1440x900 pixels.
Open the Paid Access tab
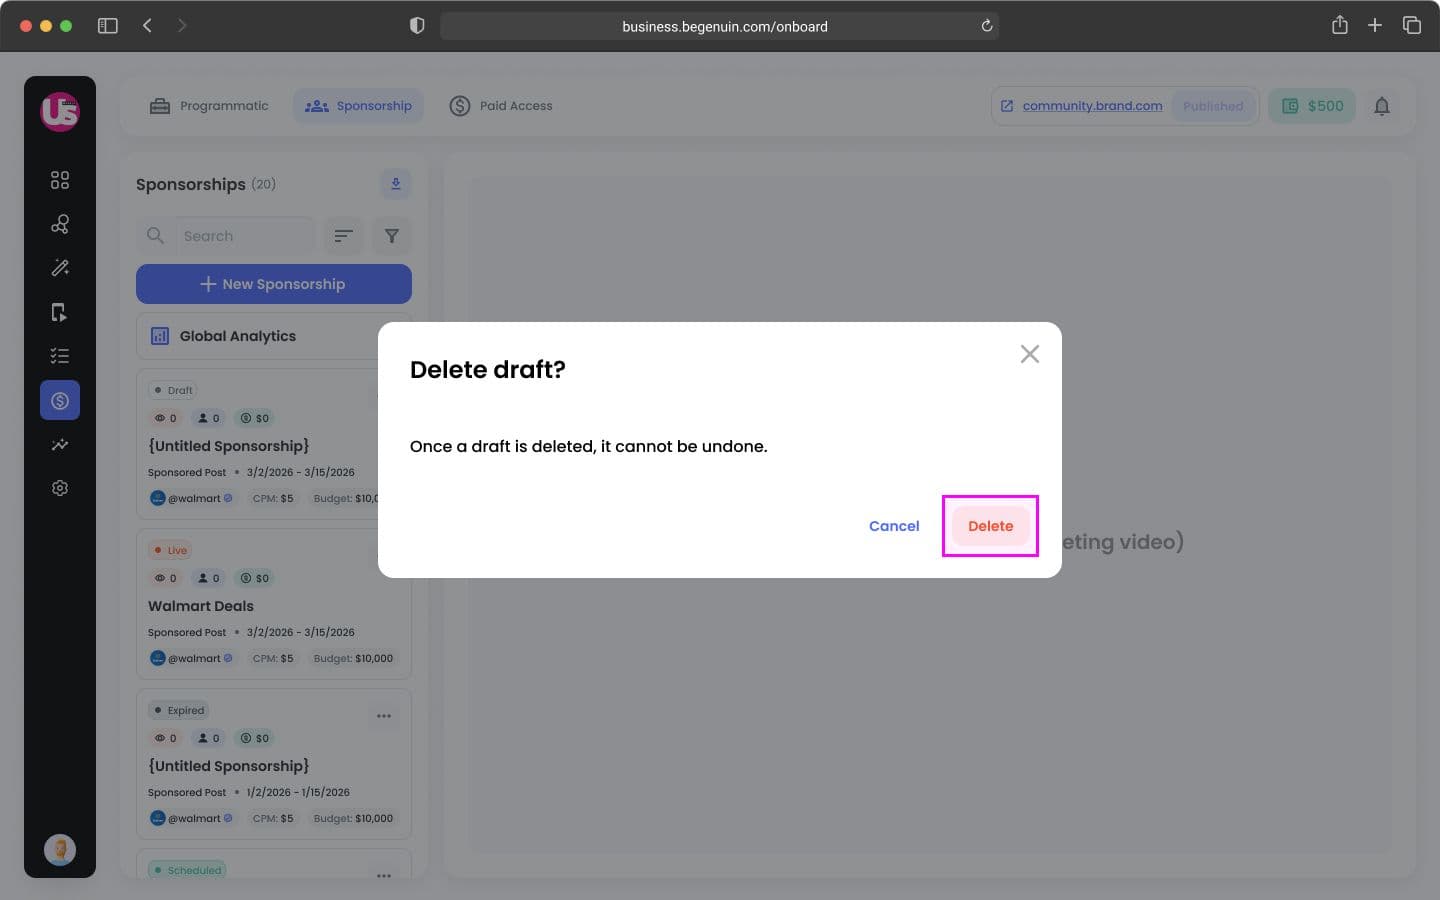pos(501,106)
